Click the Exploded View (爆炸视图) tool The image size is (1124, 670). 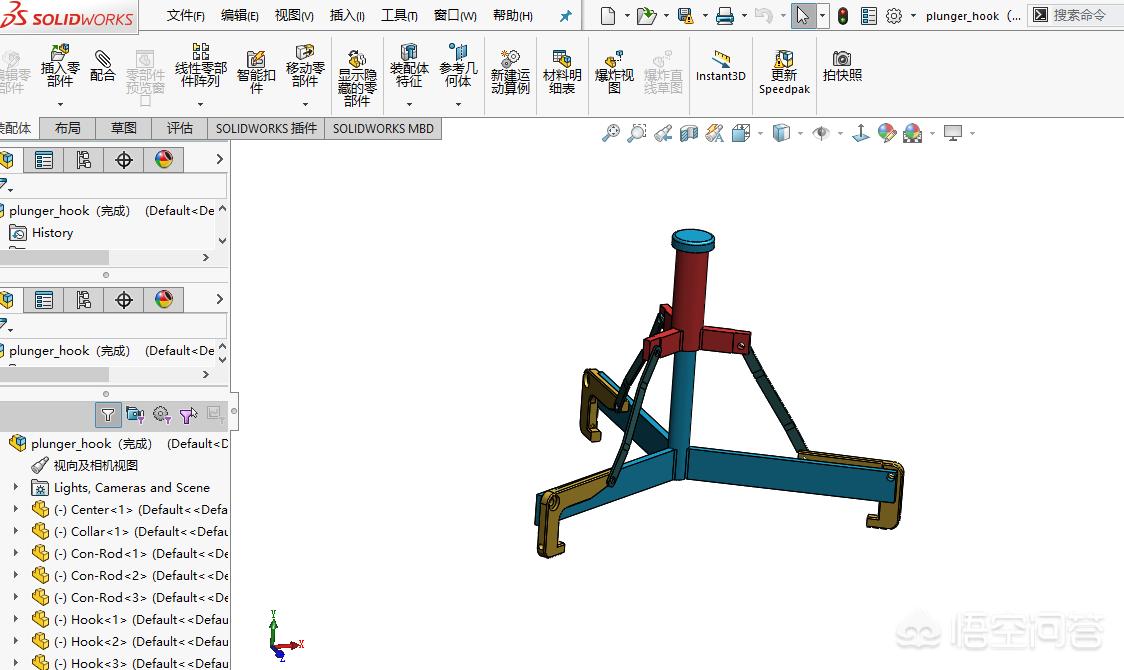point(614,72)
